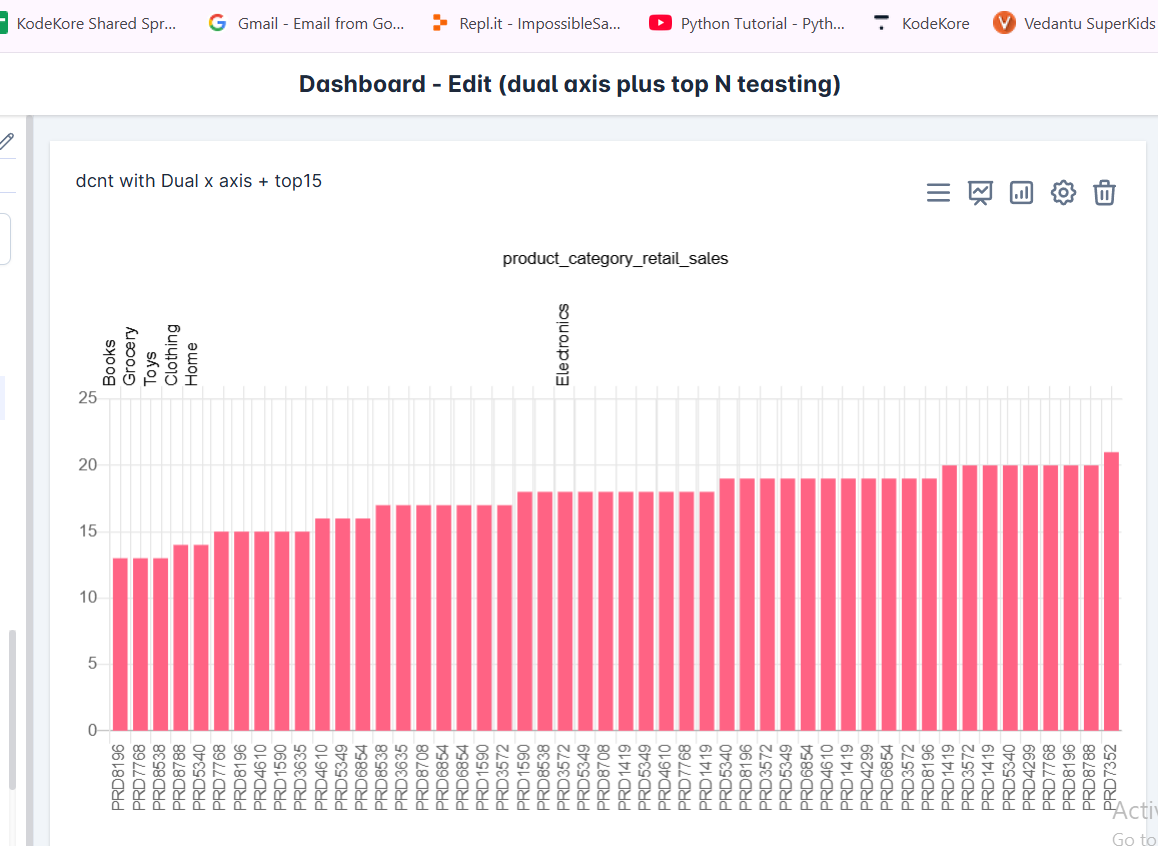Open chart settings gear icon
Viewport: 1158px width, 846px height.
pyautogui.click(x=1063, y=193)
